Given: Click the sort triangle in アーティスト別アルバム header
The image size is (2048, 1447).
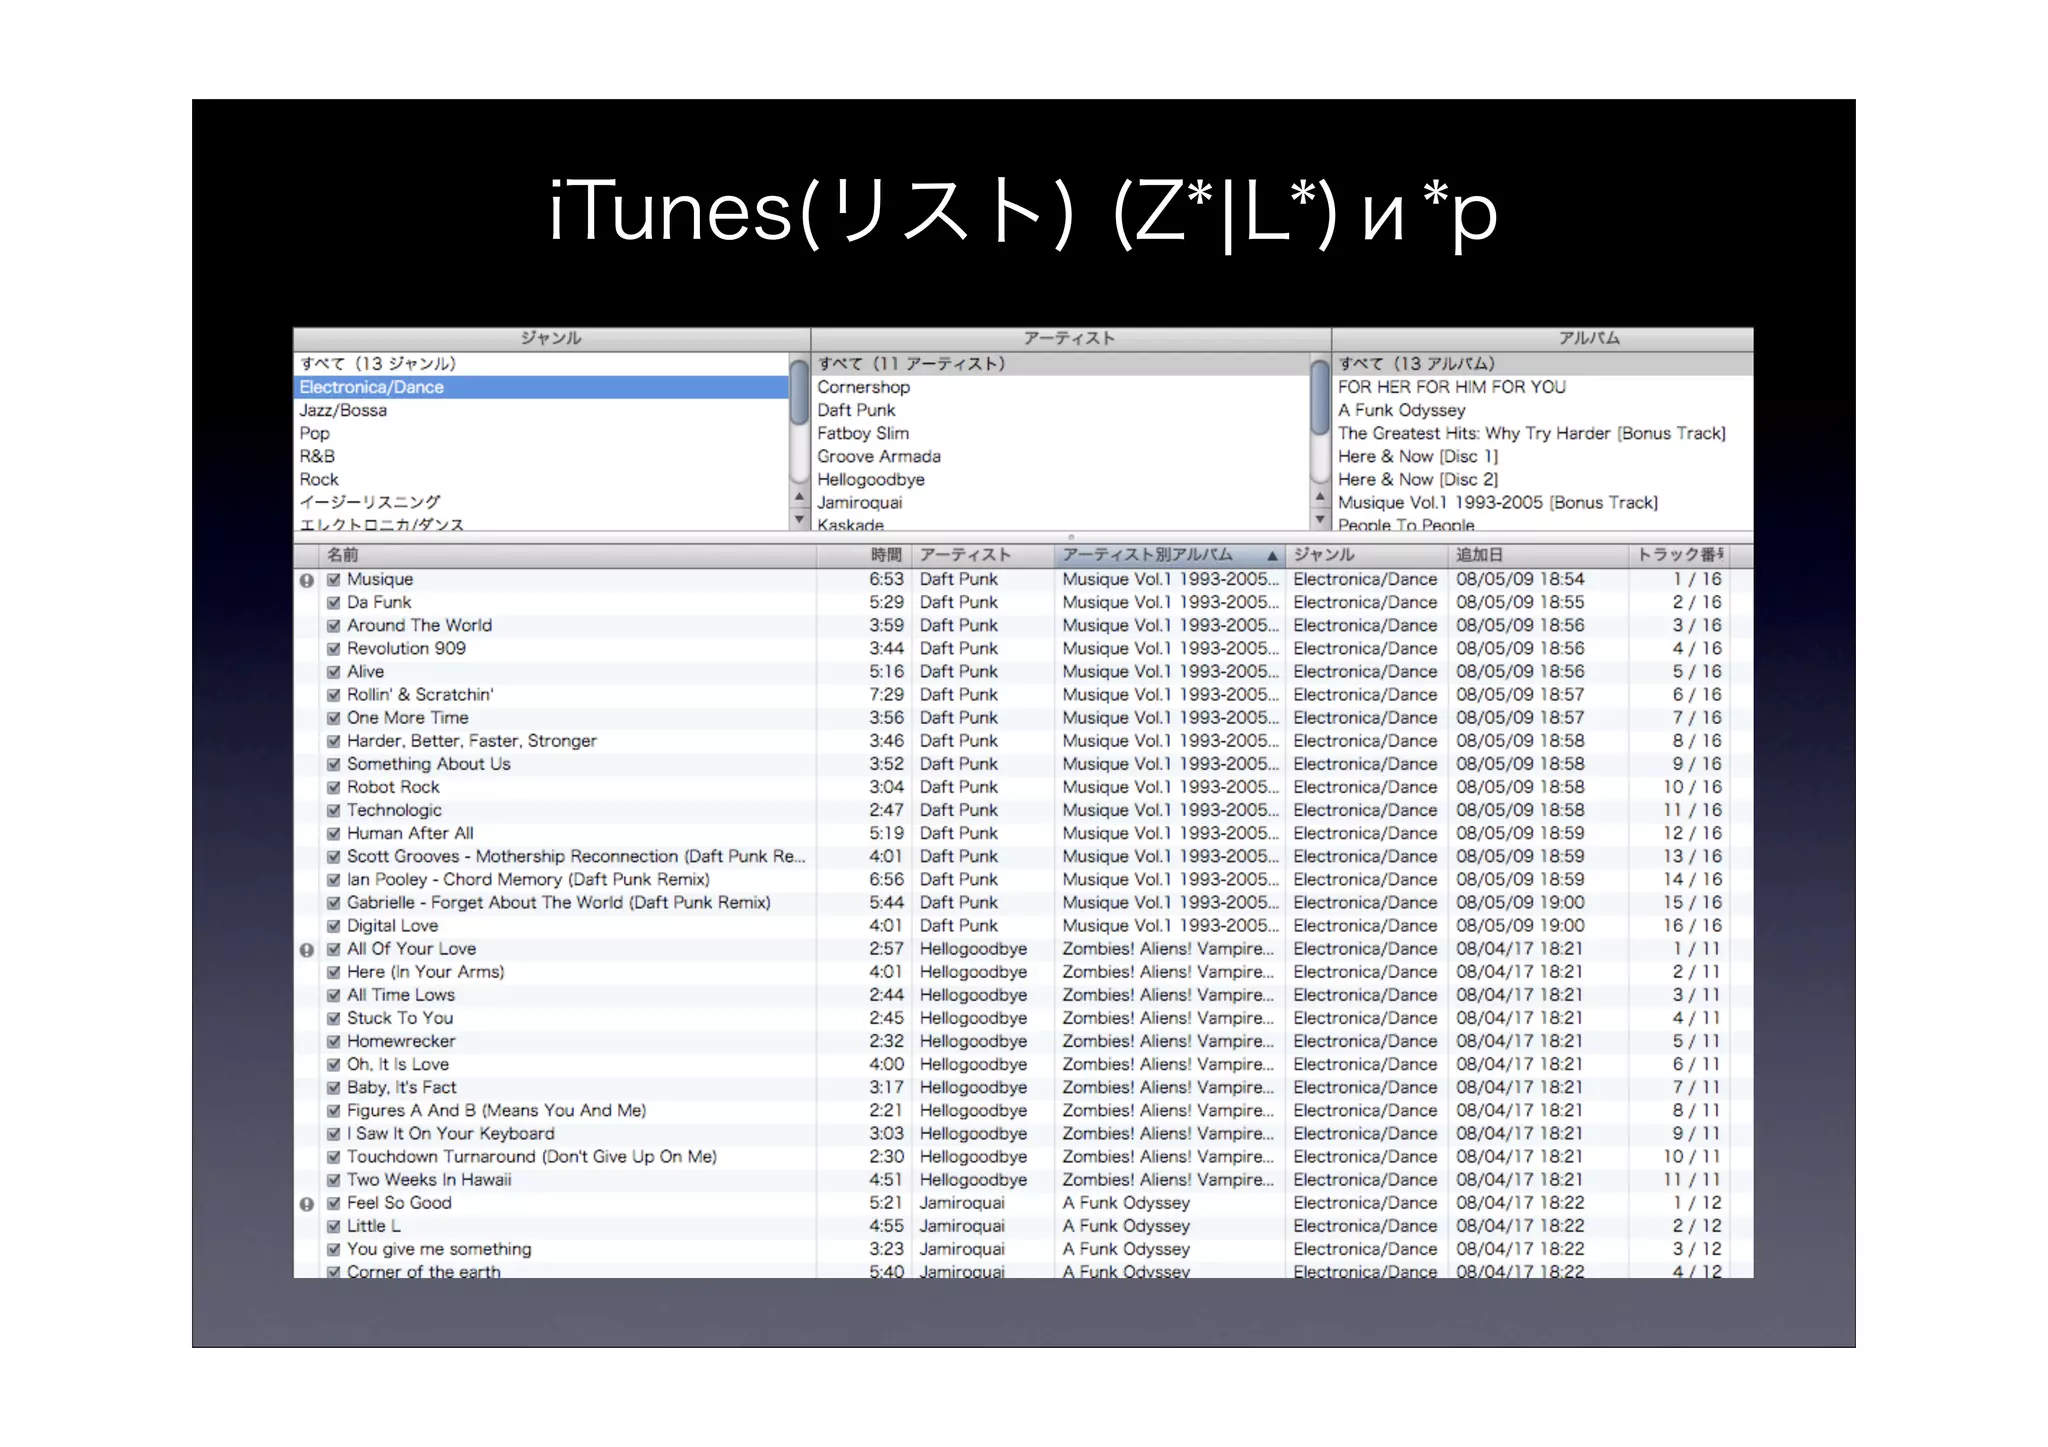Looking at the screenshot, I should click(x=1272, y=556).
